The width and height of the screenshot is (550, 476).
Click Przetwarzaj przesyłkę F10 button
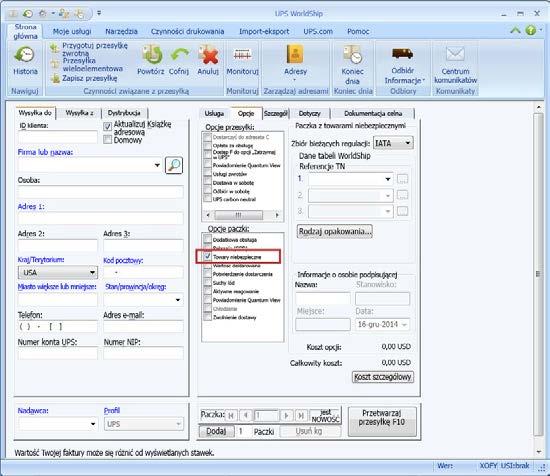tap(382, 421)
